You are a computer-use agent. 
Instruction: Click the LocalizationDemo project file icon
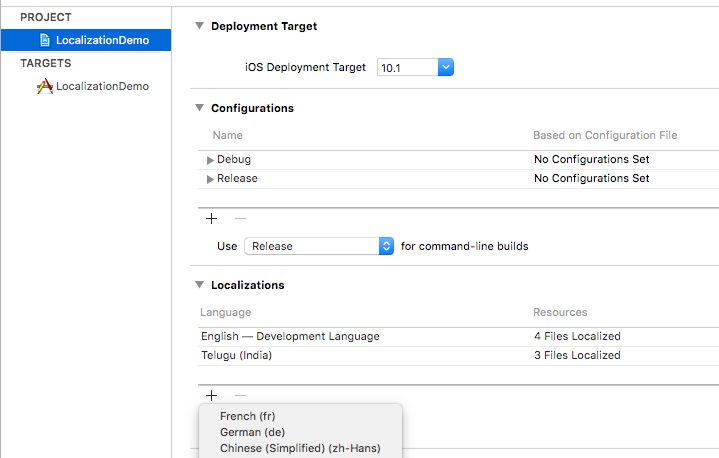coord(45,41)
